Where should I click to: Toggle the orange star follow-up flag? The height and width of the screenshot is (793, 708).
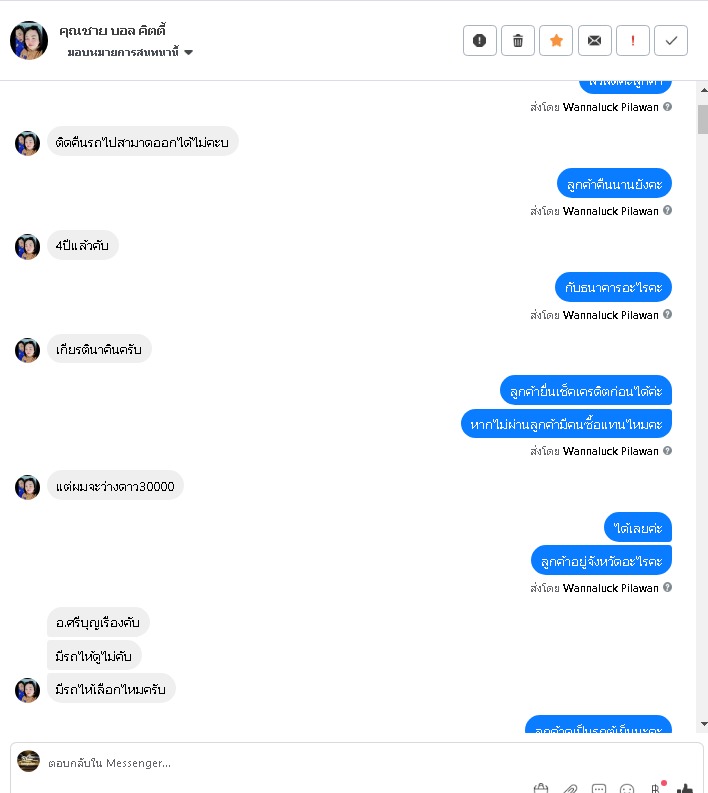pos(556,40)
